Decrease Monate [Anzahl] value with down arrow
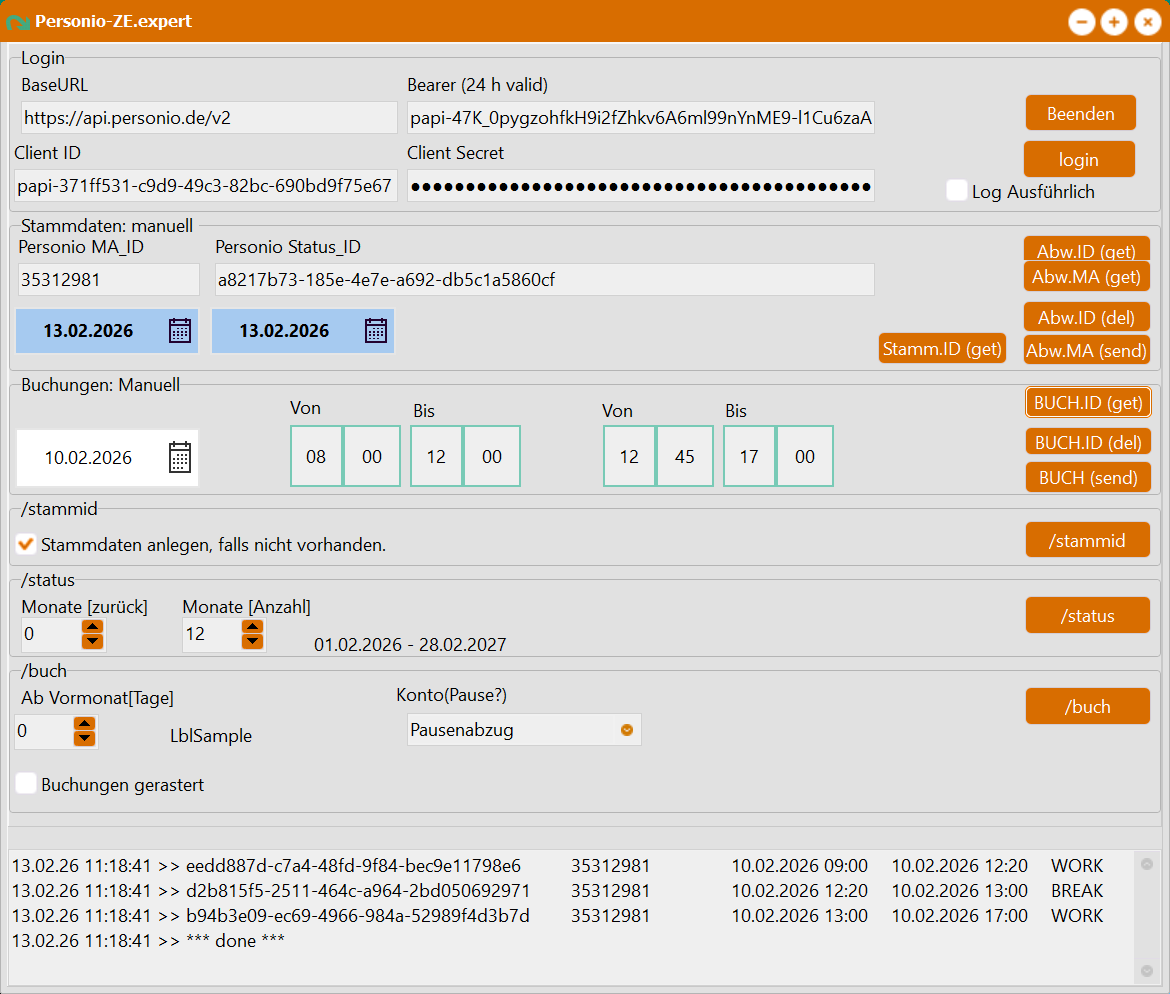This screenshot has height=994, width=1170. coord(253,641)
